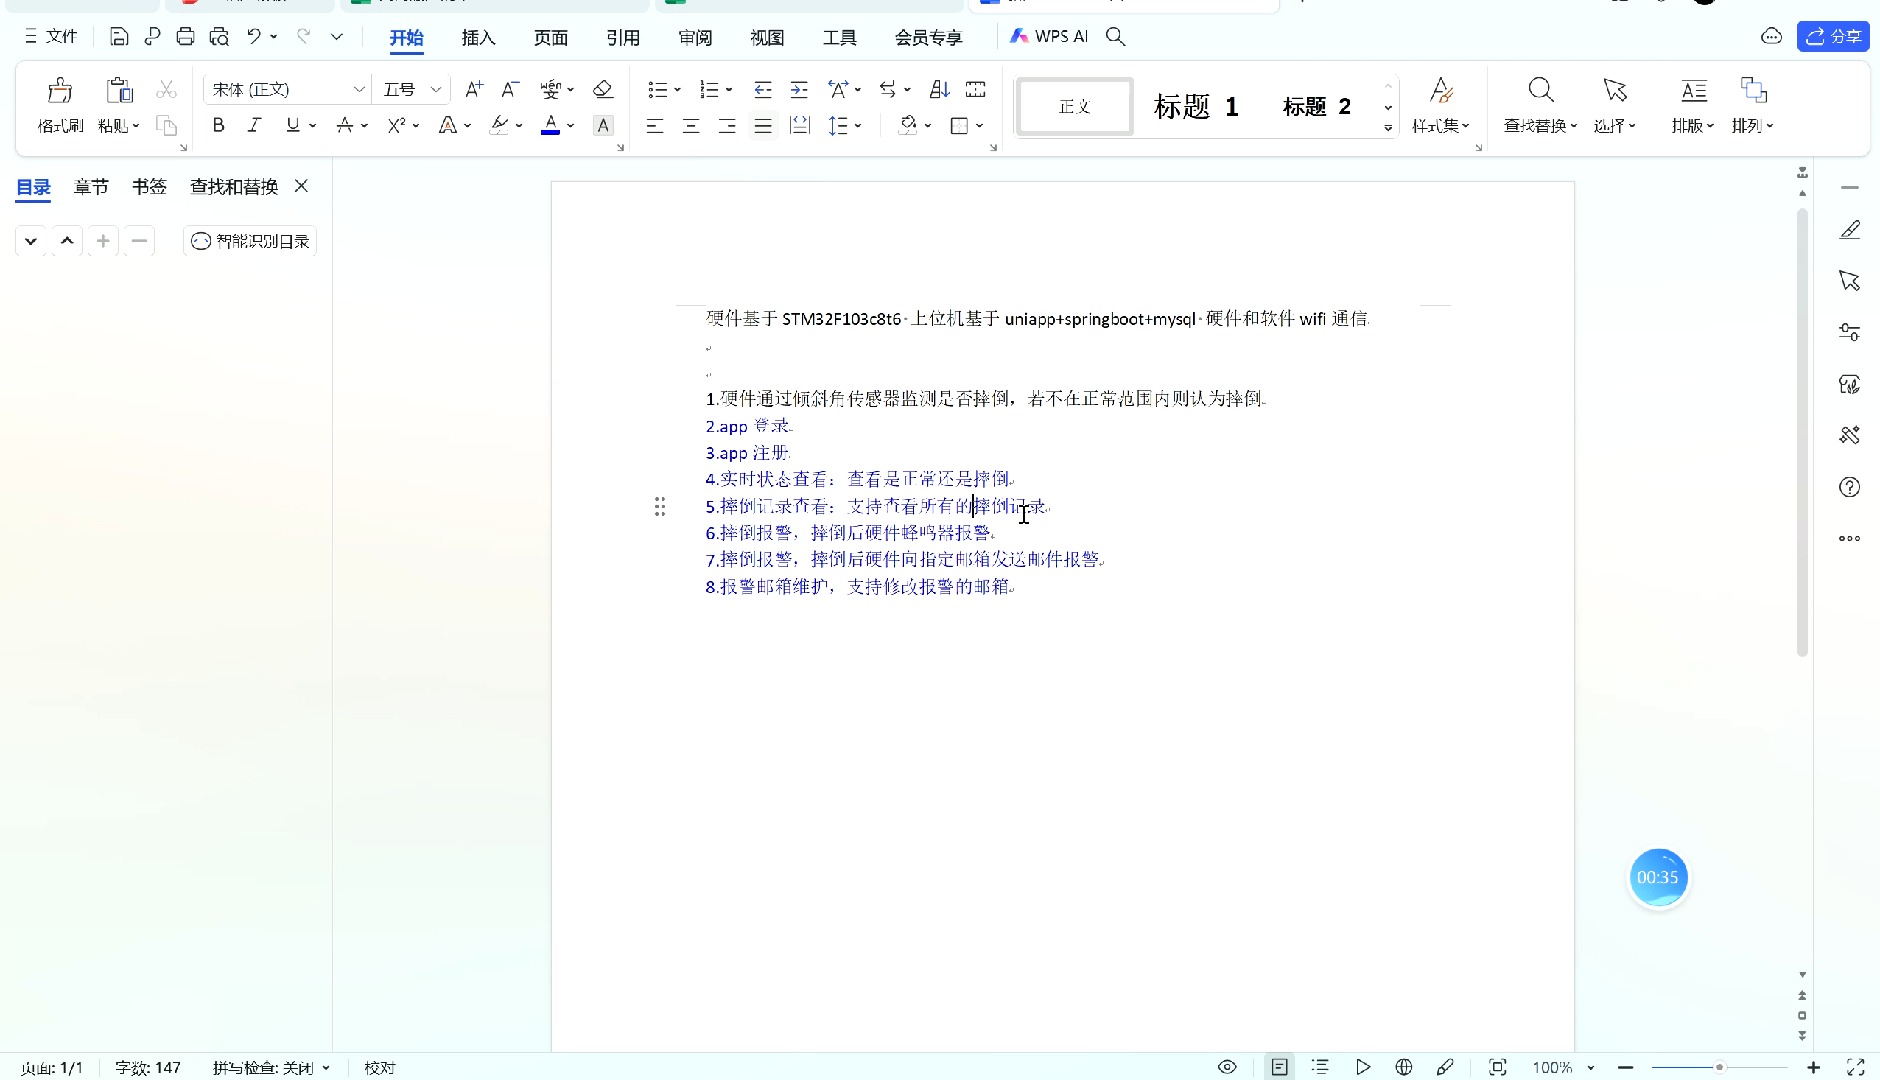Select the format painter 格式刷 tool
The image size is (1880, 1080).
(59, 103)
